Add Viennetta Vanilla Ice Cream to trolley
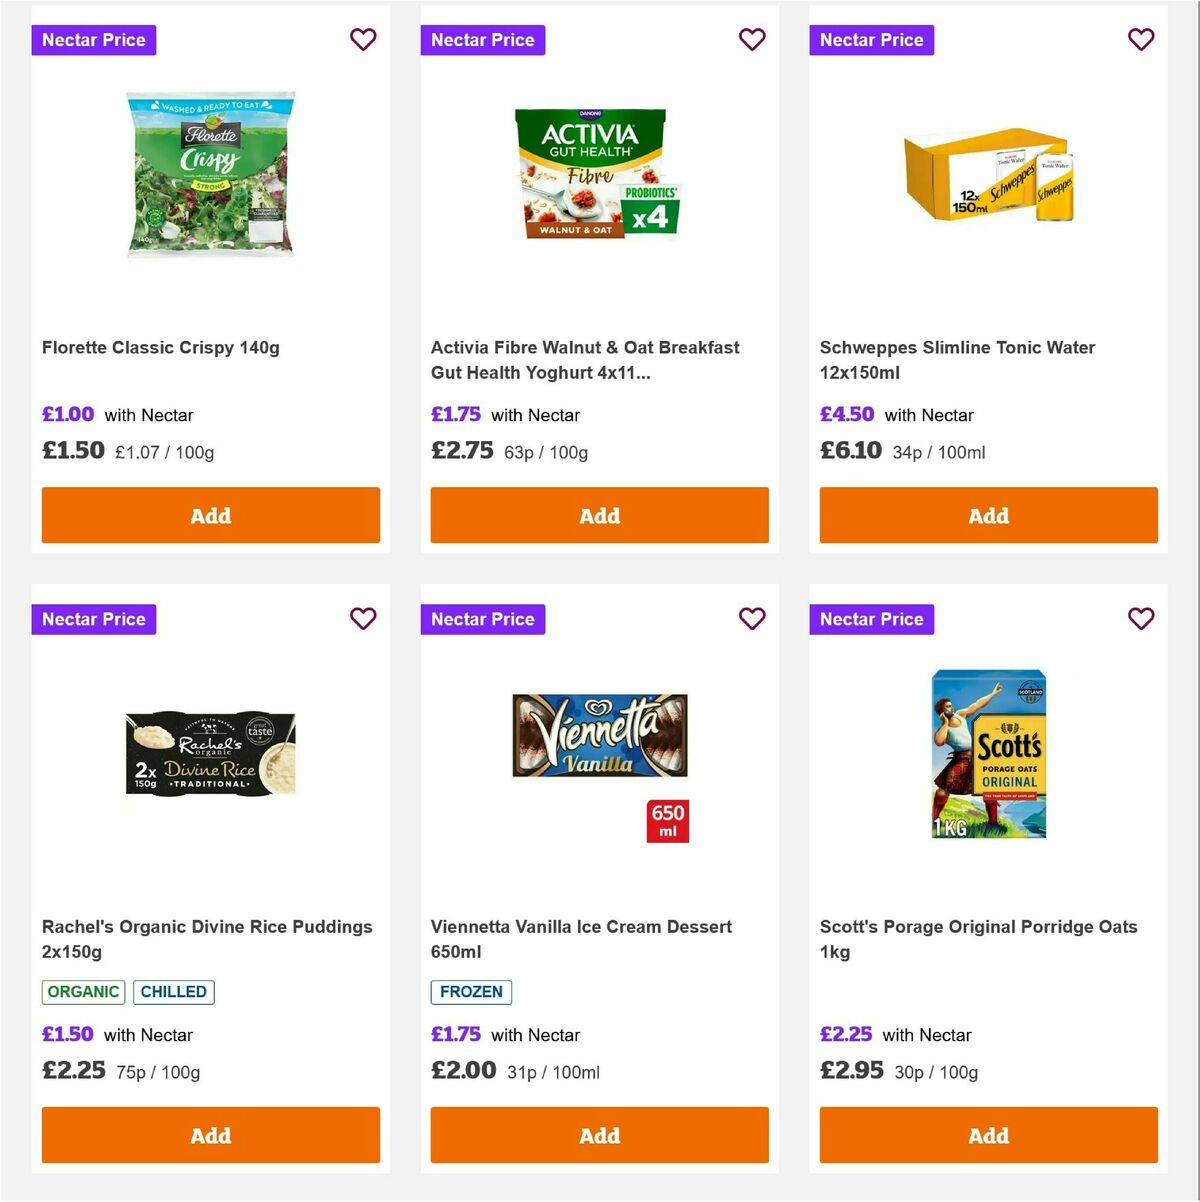Image resolution: width=1200 pixels, height=1202 pixels. (x=599, y=1135)
